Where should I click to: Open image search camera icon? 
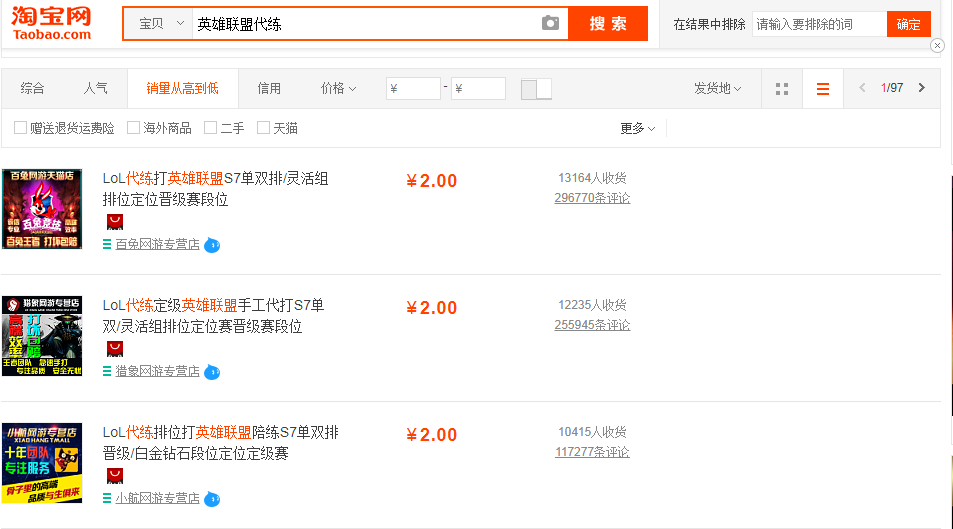pos(550,24)
